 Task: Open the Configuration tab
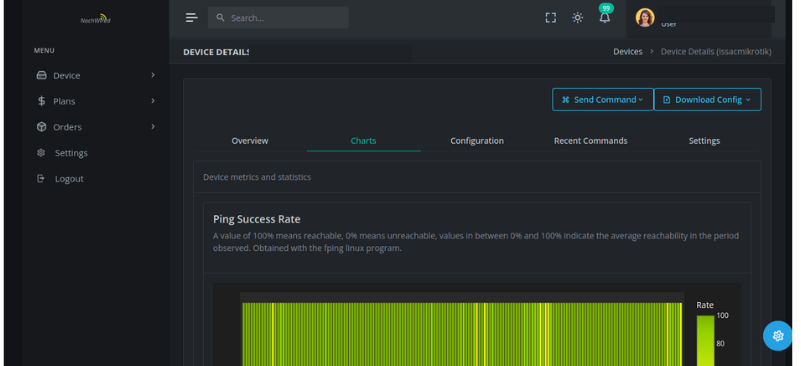pyautogui.click(x=477, y=141)
